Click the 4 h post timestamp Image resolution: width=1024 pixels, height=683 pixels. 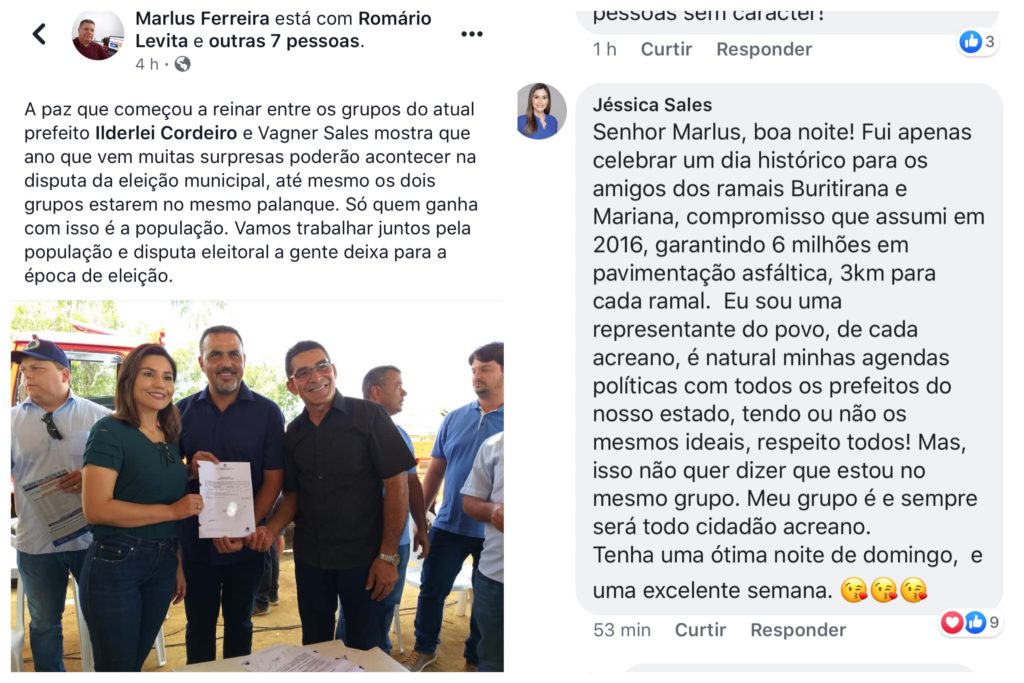[147, 64]
